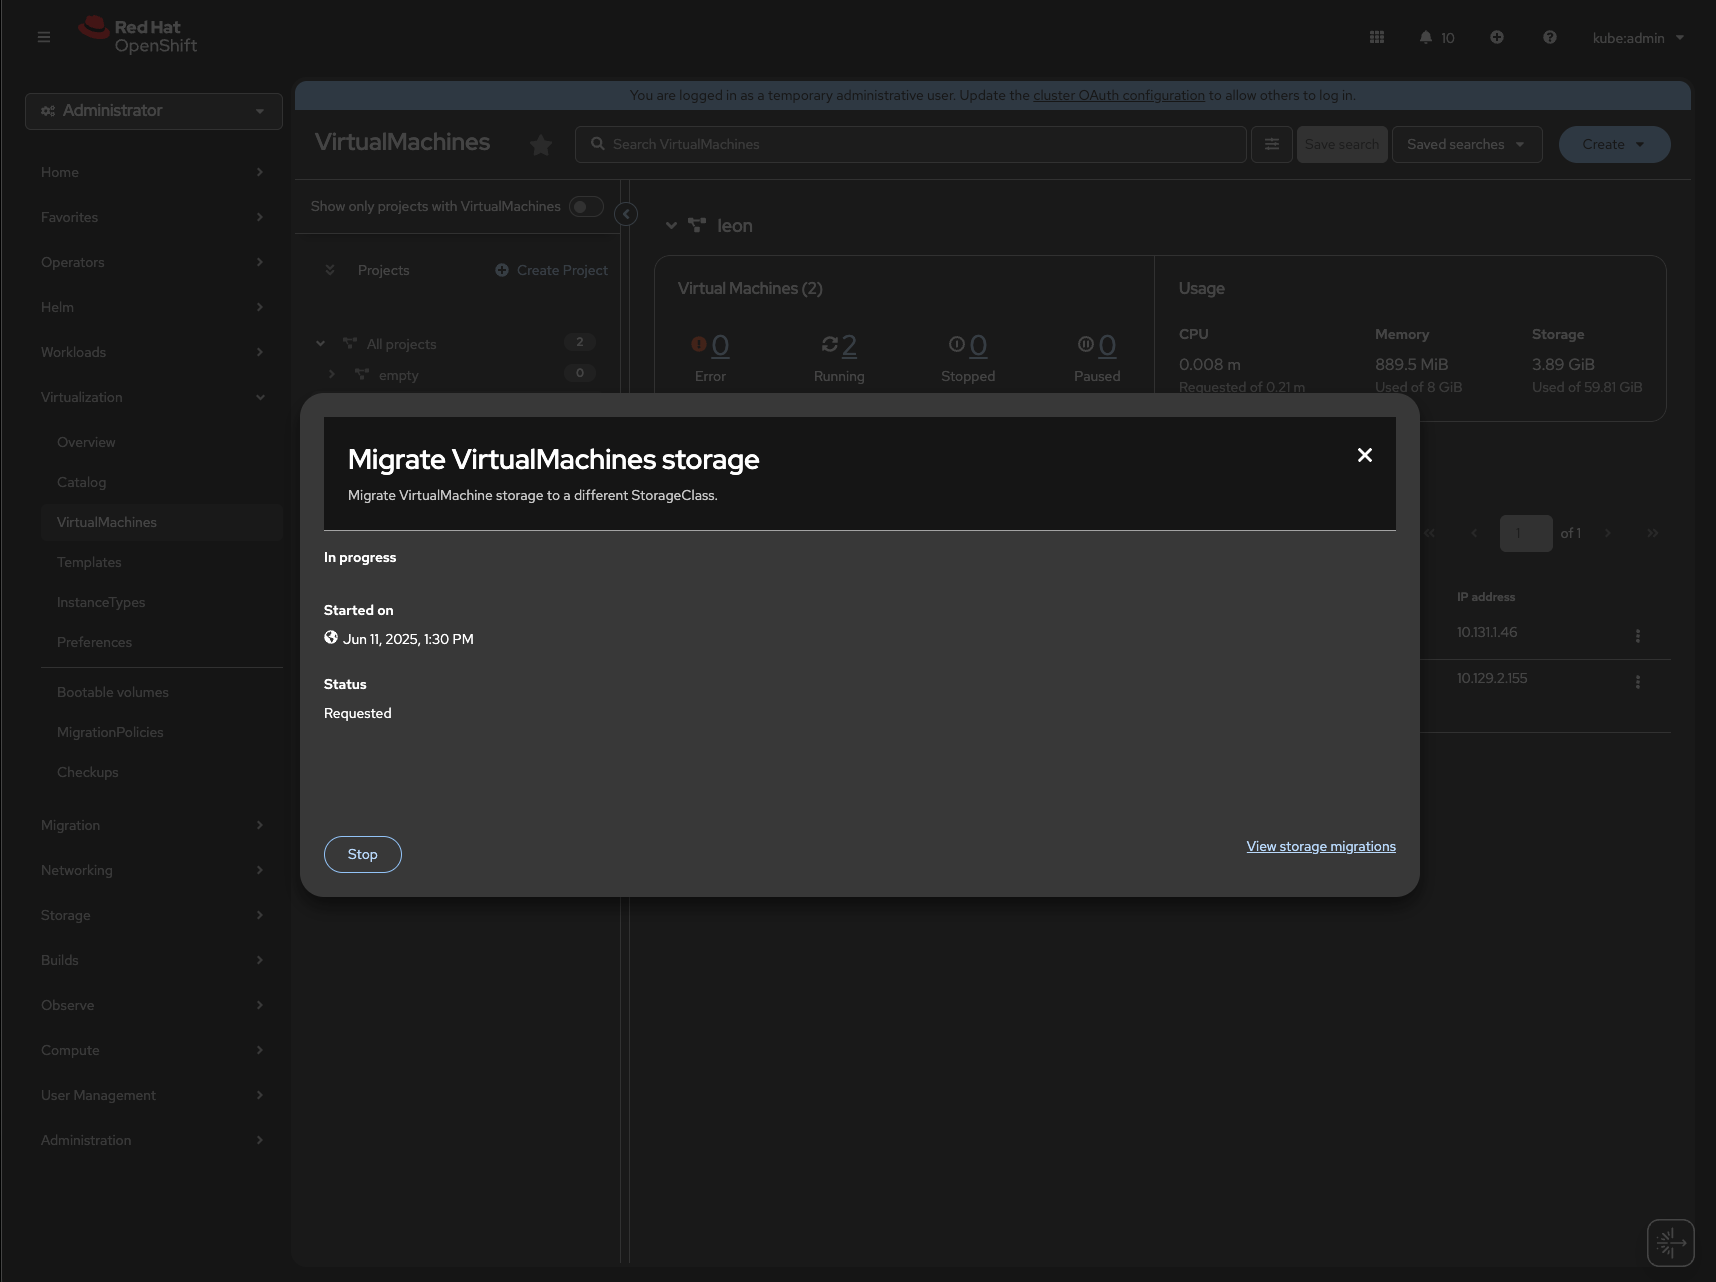Open kebab menu for 10.131.1.46 row

1638,636
